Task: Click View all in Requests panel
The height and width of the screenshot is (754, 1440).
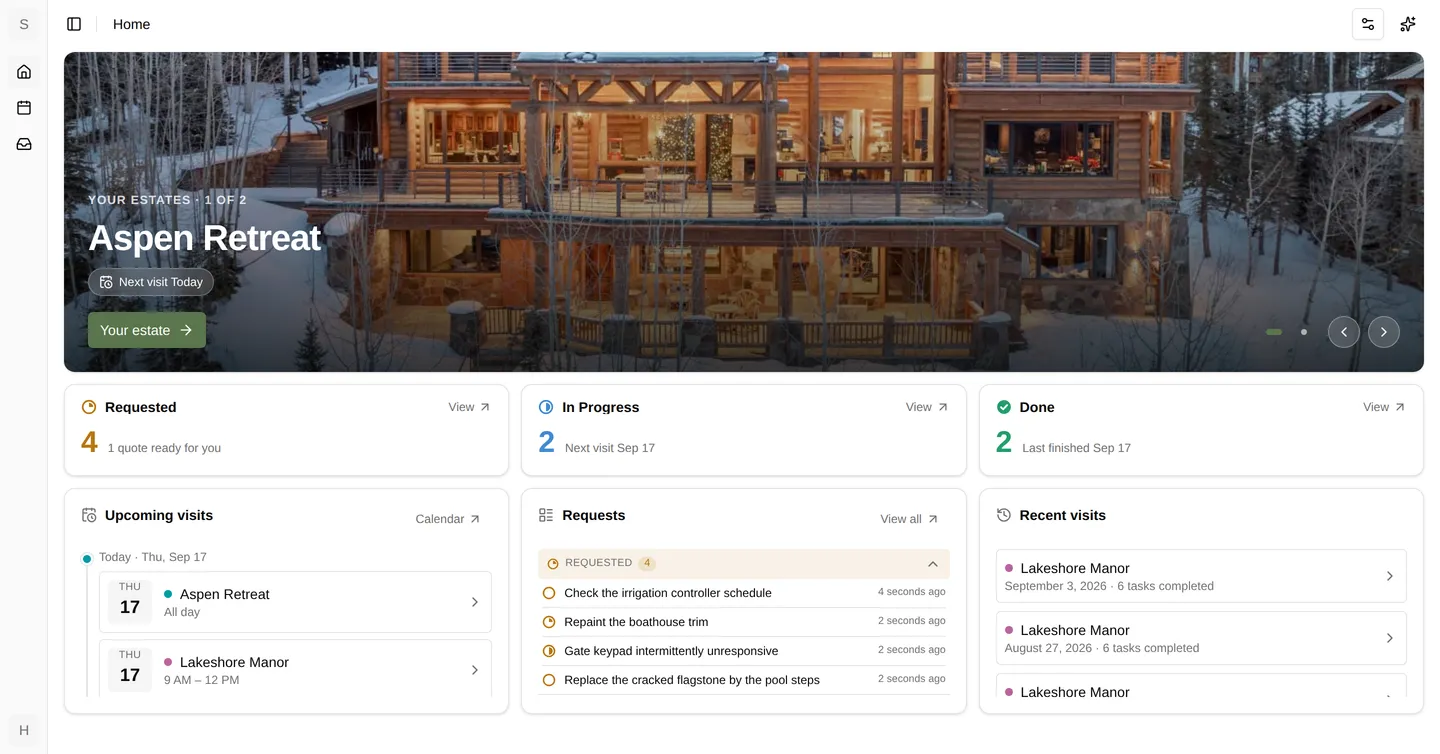Action: (909, 519)
